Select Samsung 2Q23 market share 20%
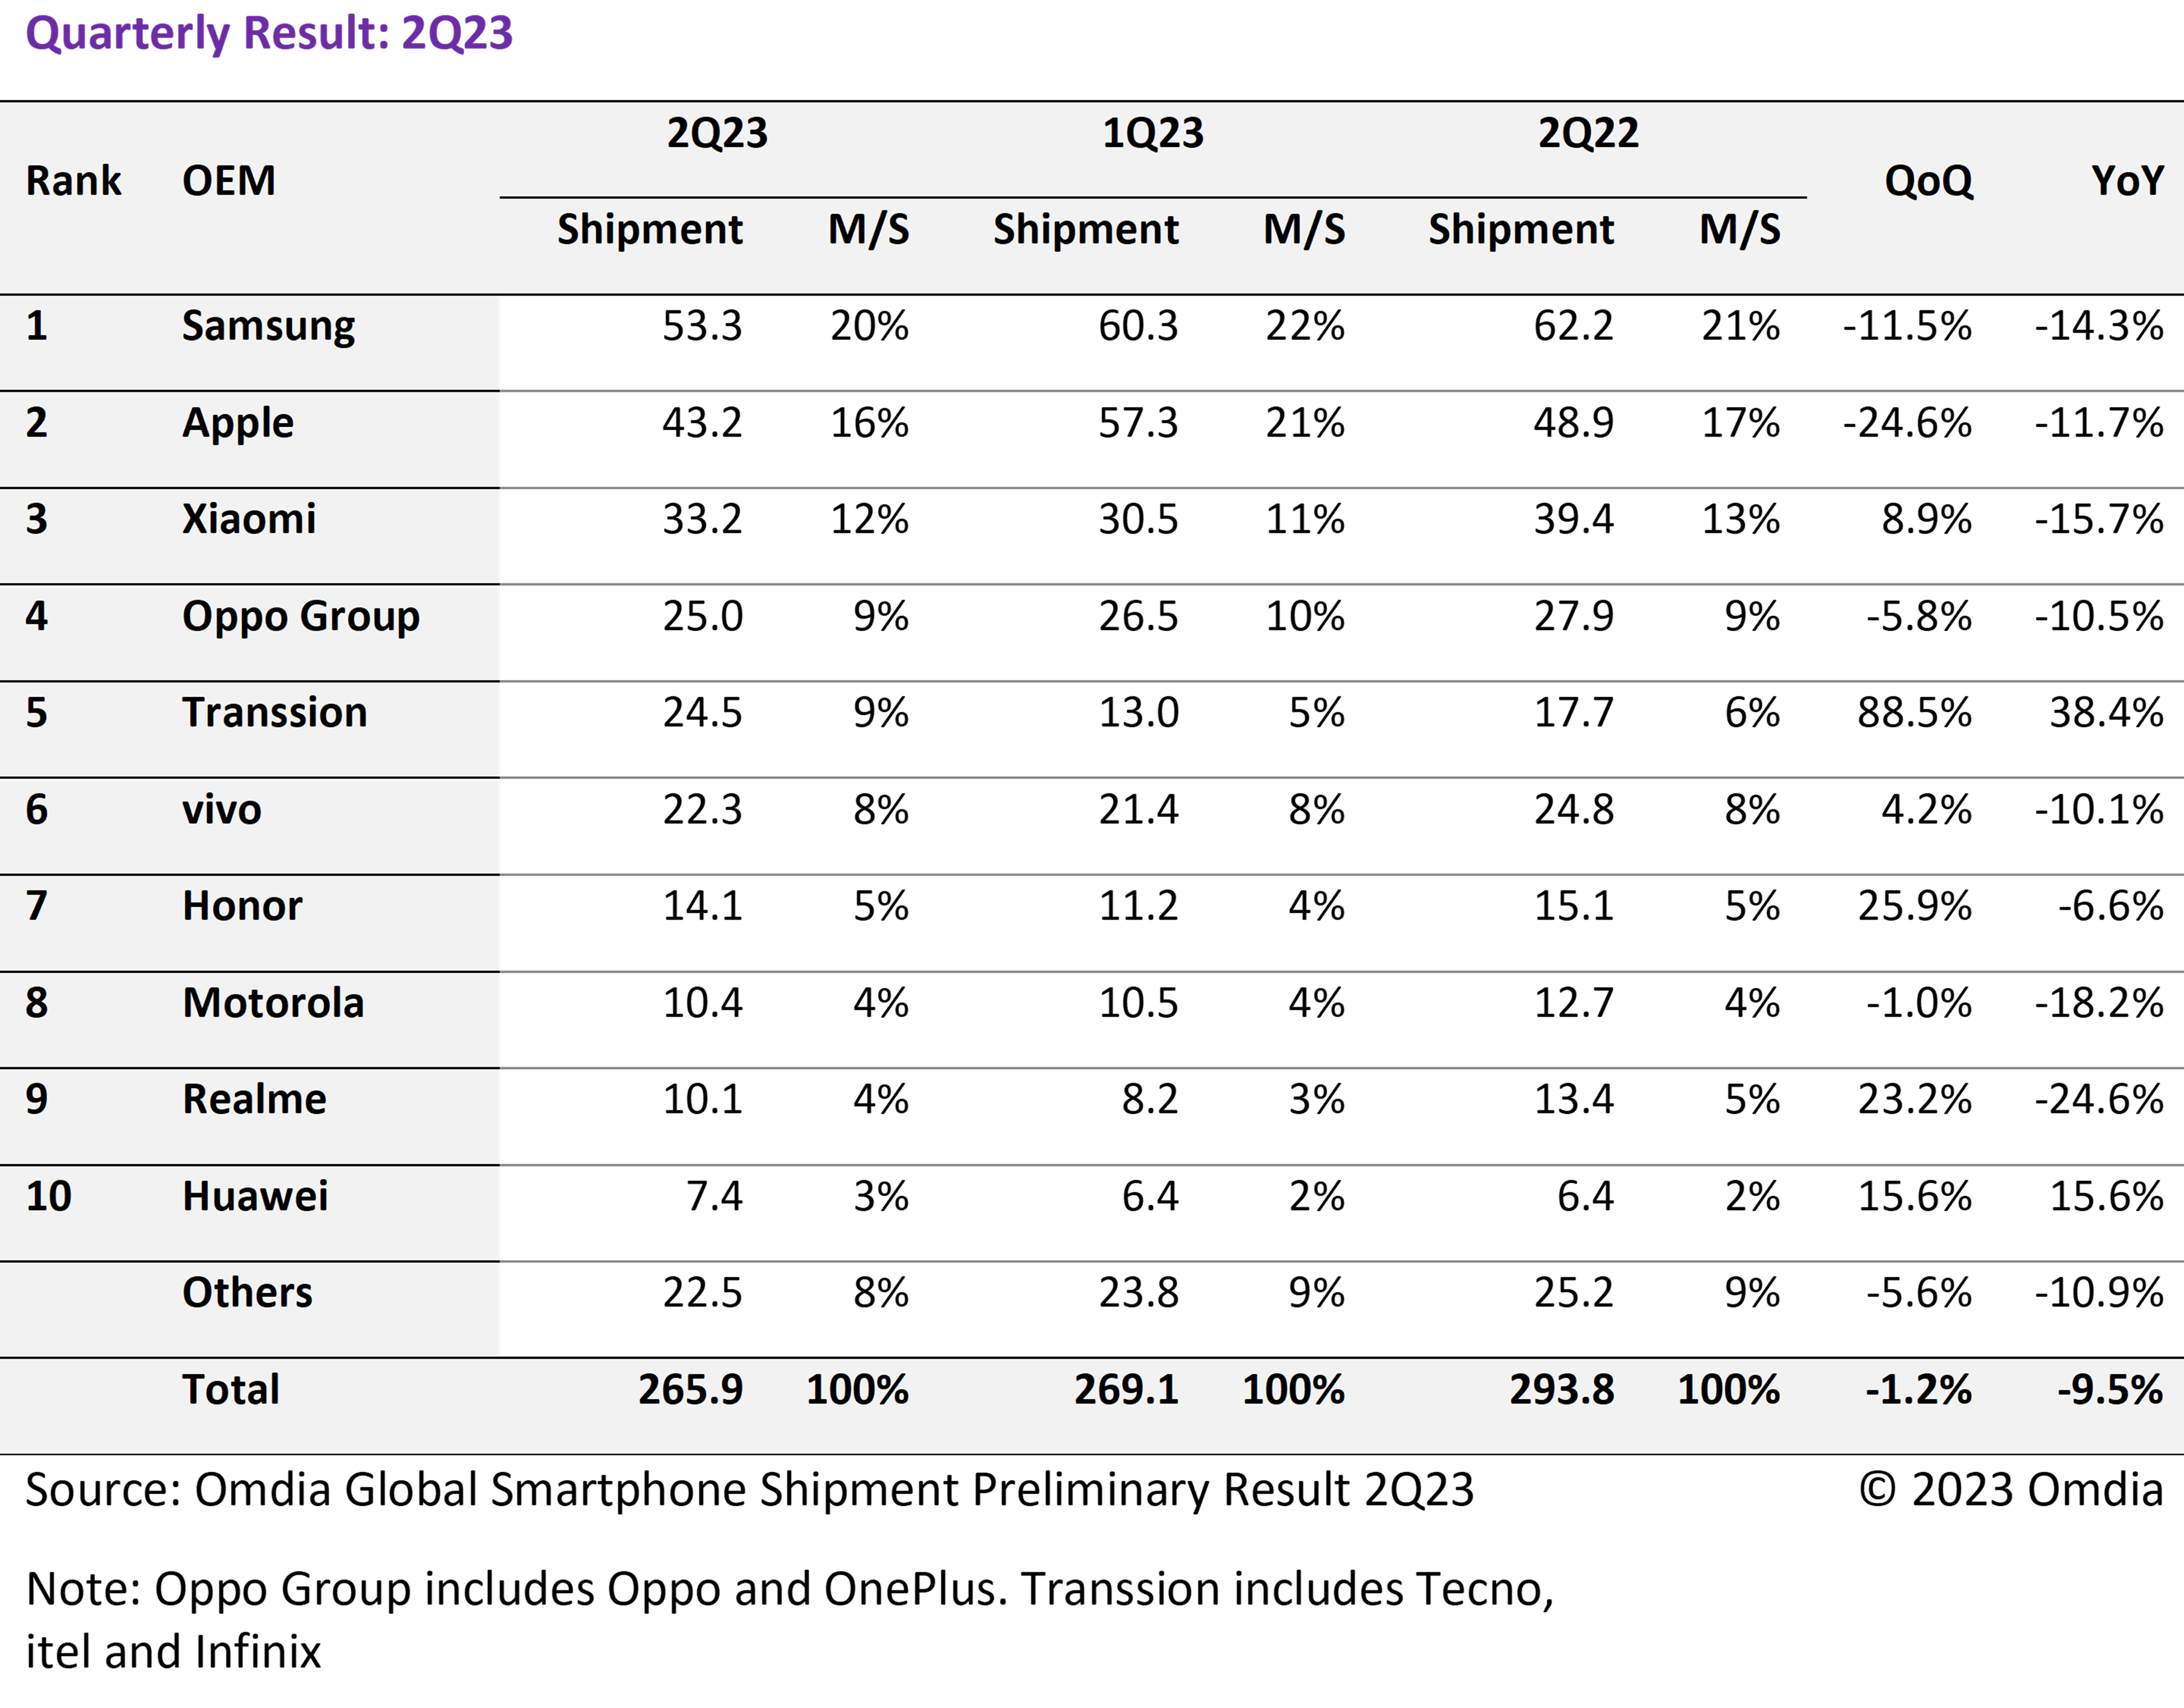This screenshot has width=2184, height=1708. [x=869, y=326]
